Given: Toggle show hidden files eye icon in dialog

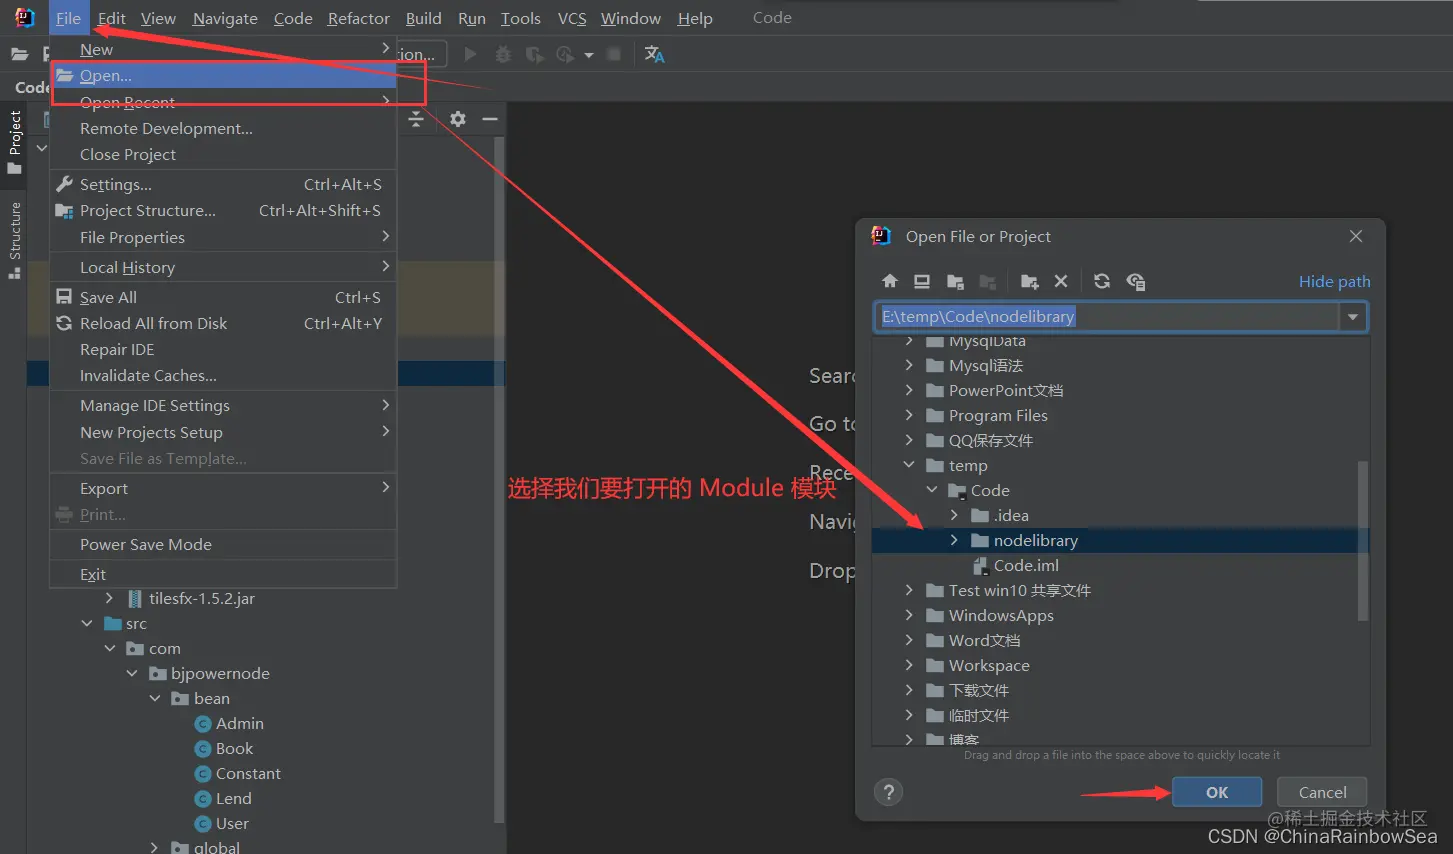Looking at the screenshot, I should 1135,281.
